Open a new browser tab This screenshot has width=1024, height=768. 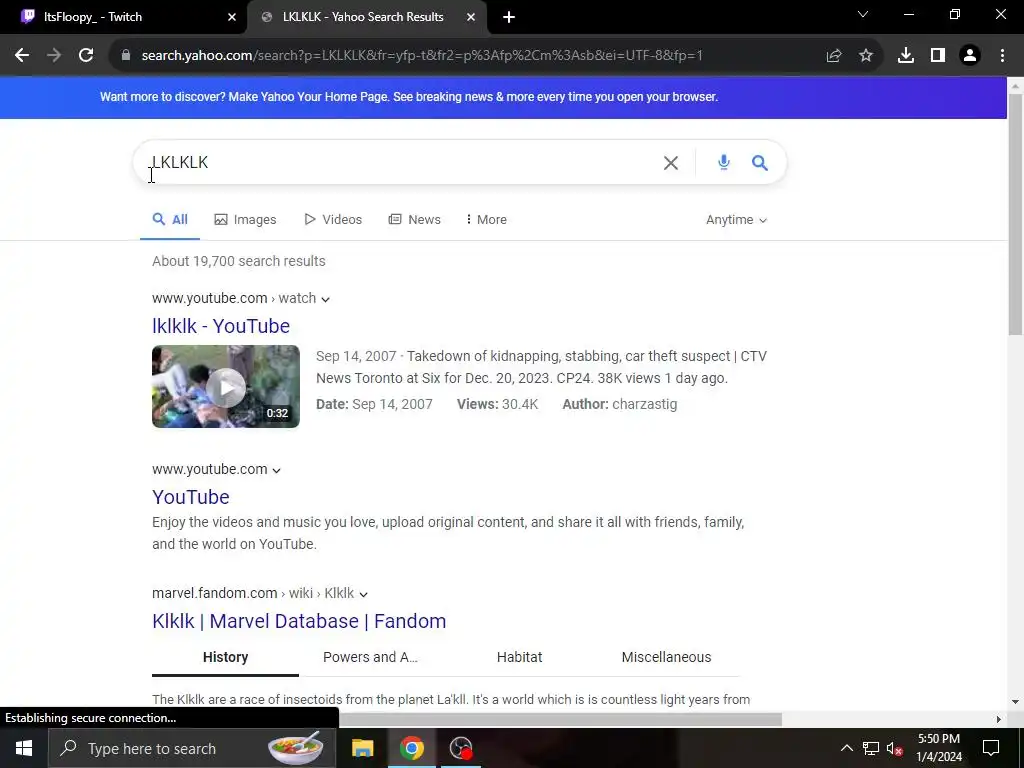point(509,17)
